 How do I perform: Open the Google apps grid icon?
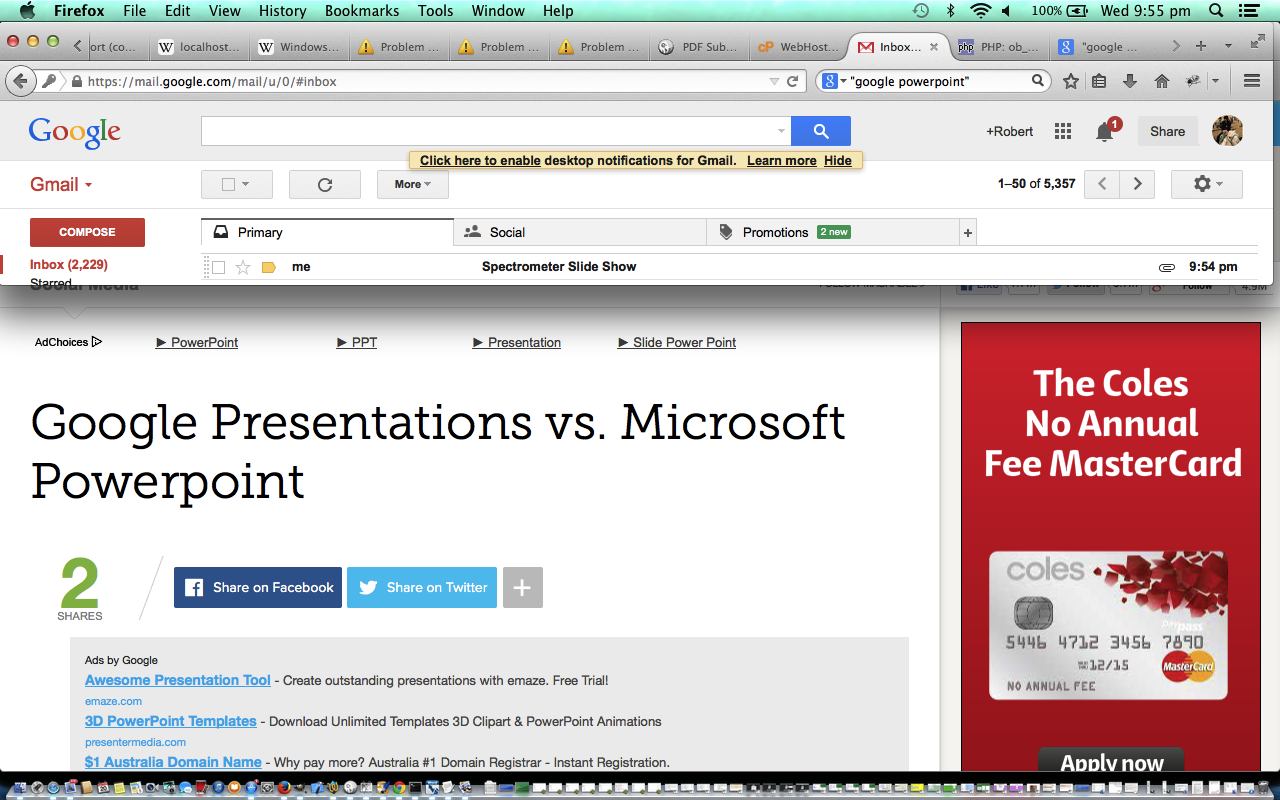pyautogui.click(x=1063, y=131)
